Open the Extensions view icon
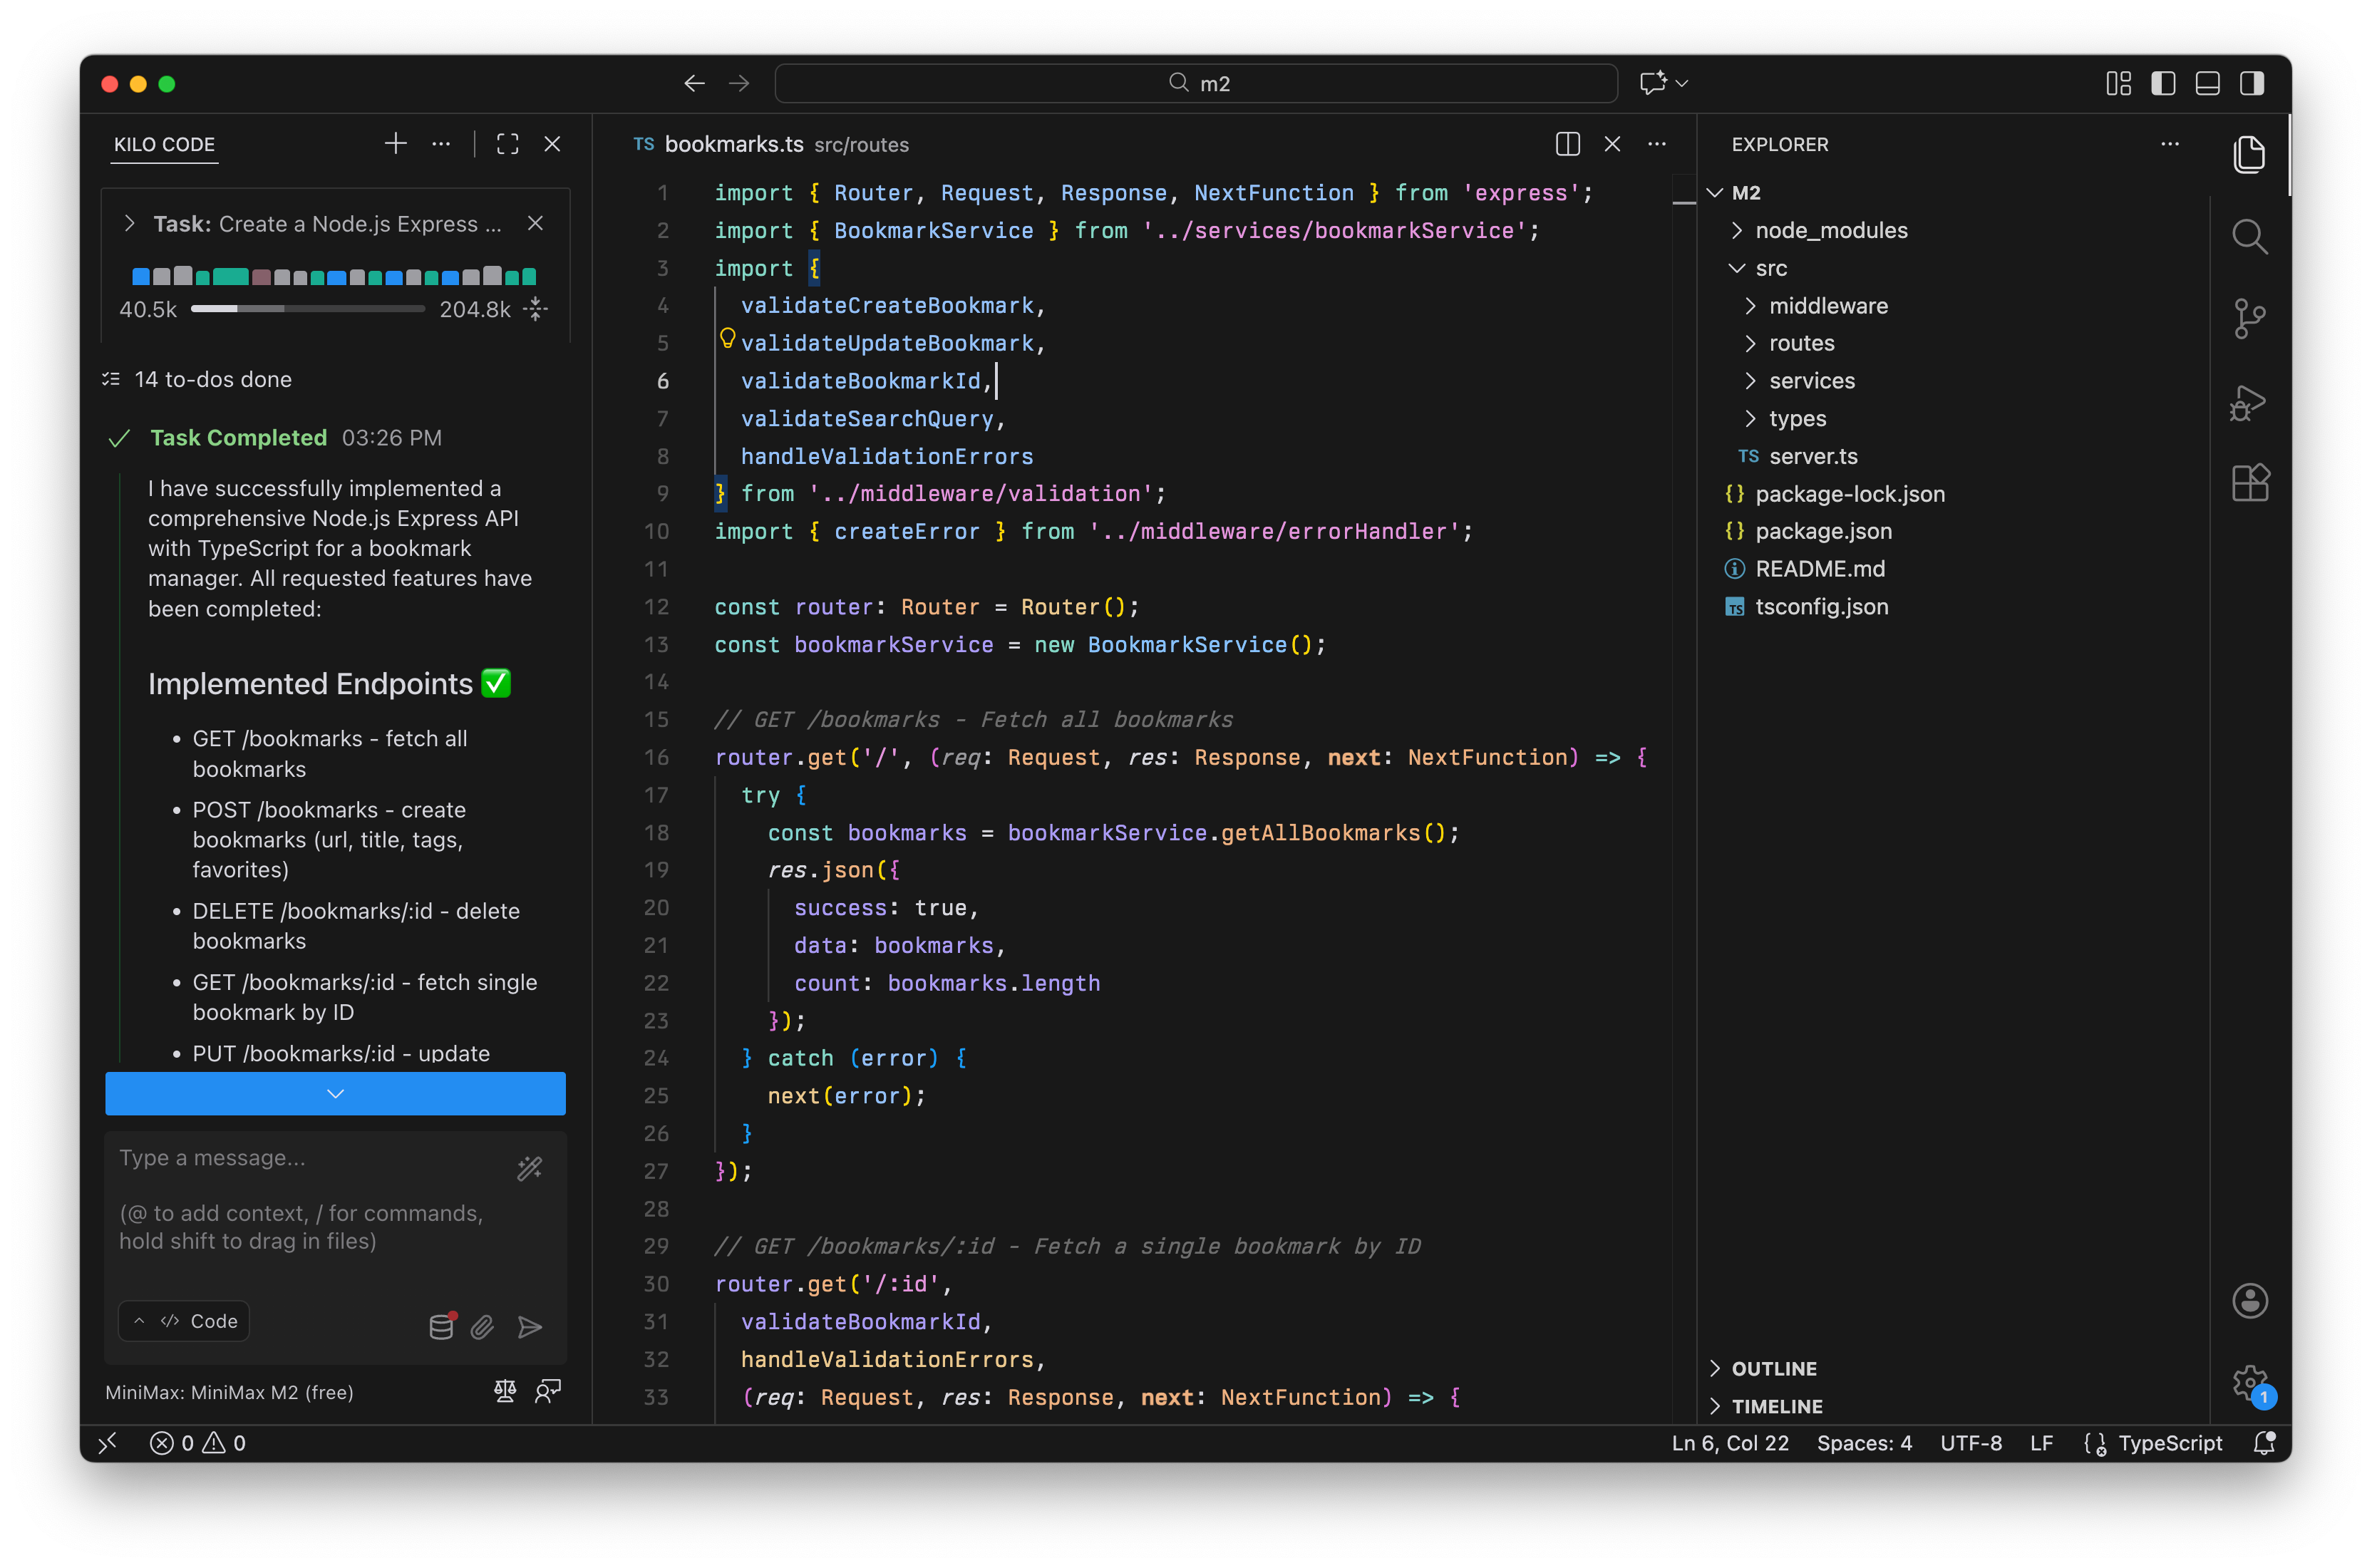This screenshot has height=1568, width=2372. [x=2249, y=484]
